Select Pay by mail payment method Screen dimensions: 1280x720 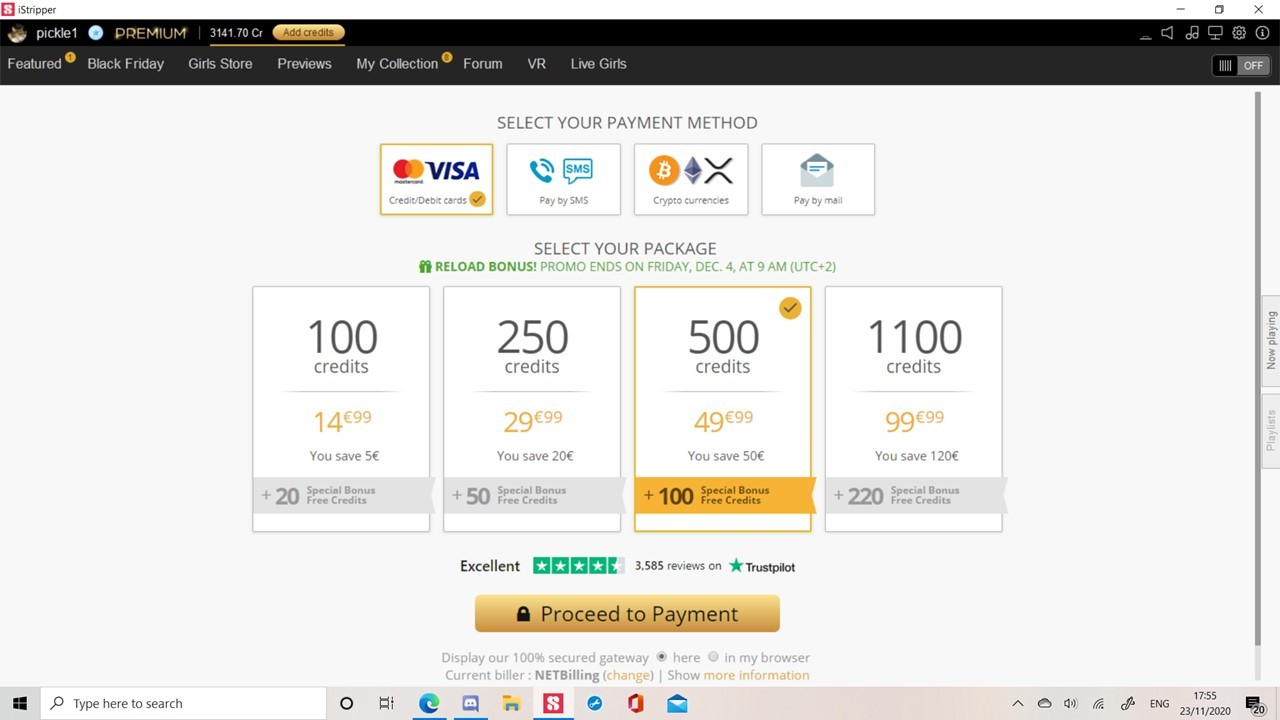pos(818,179)
